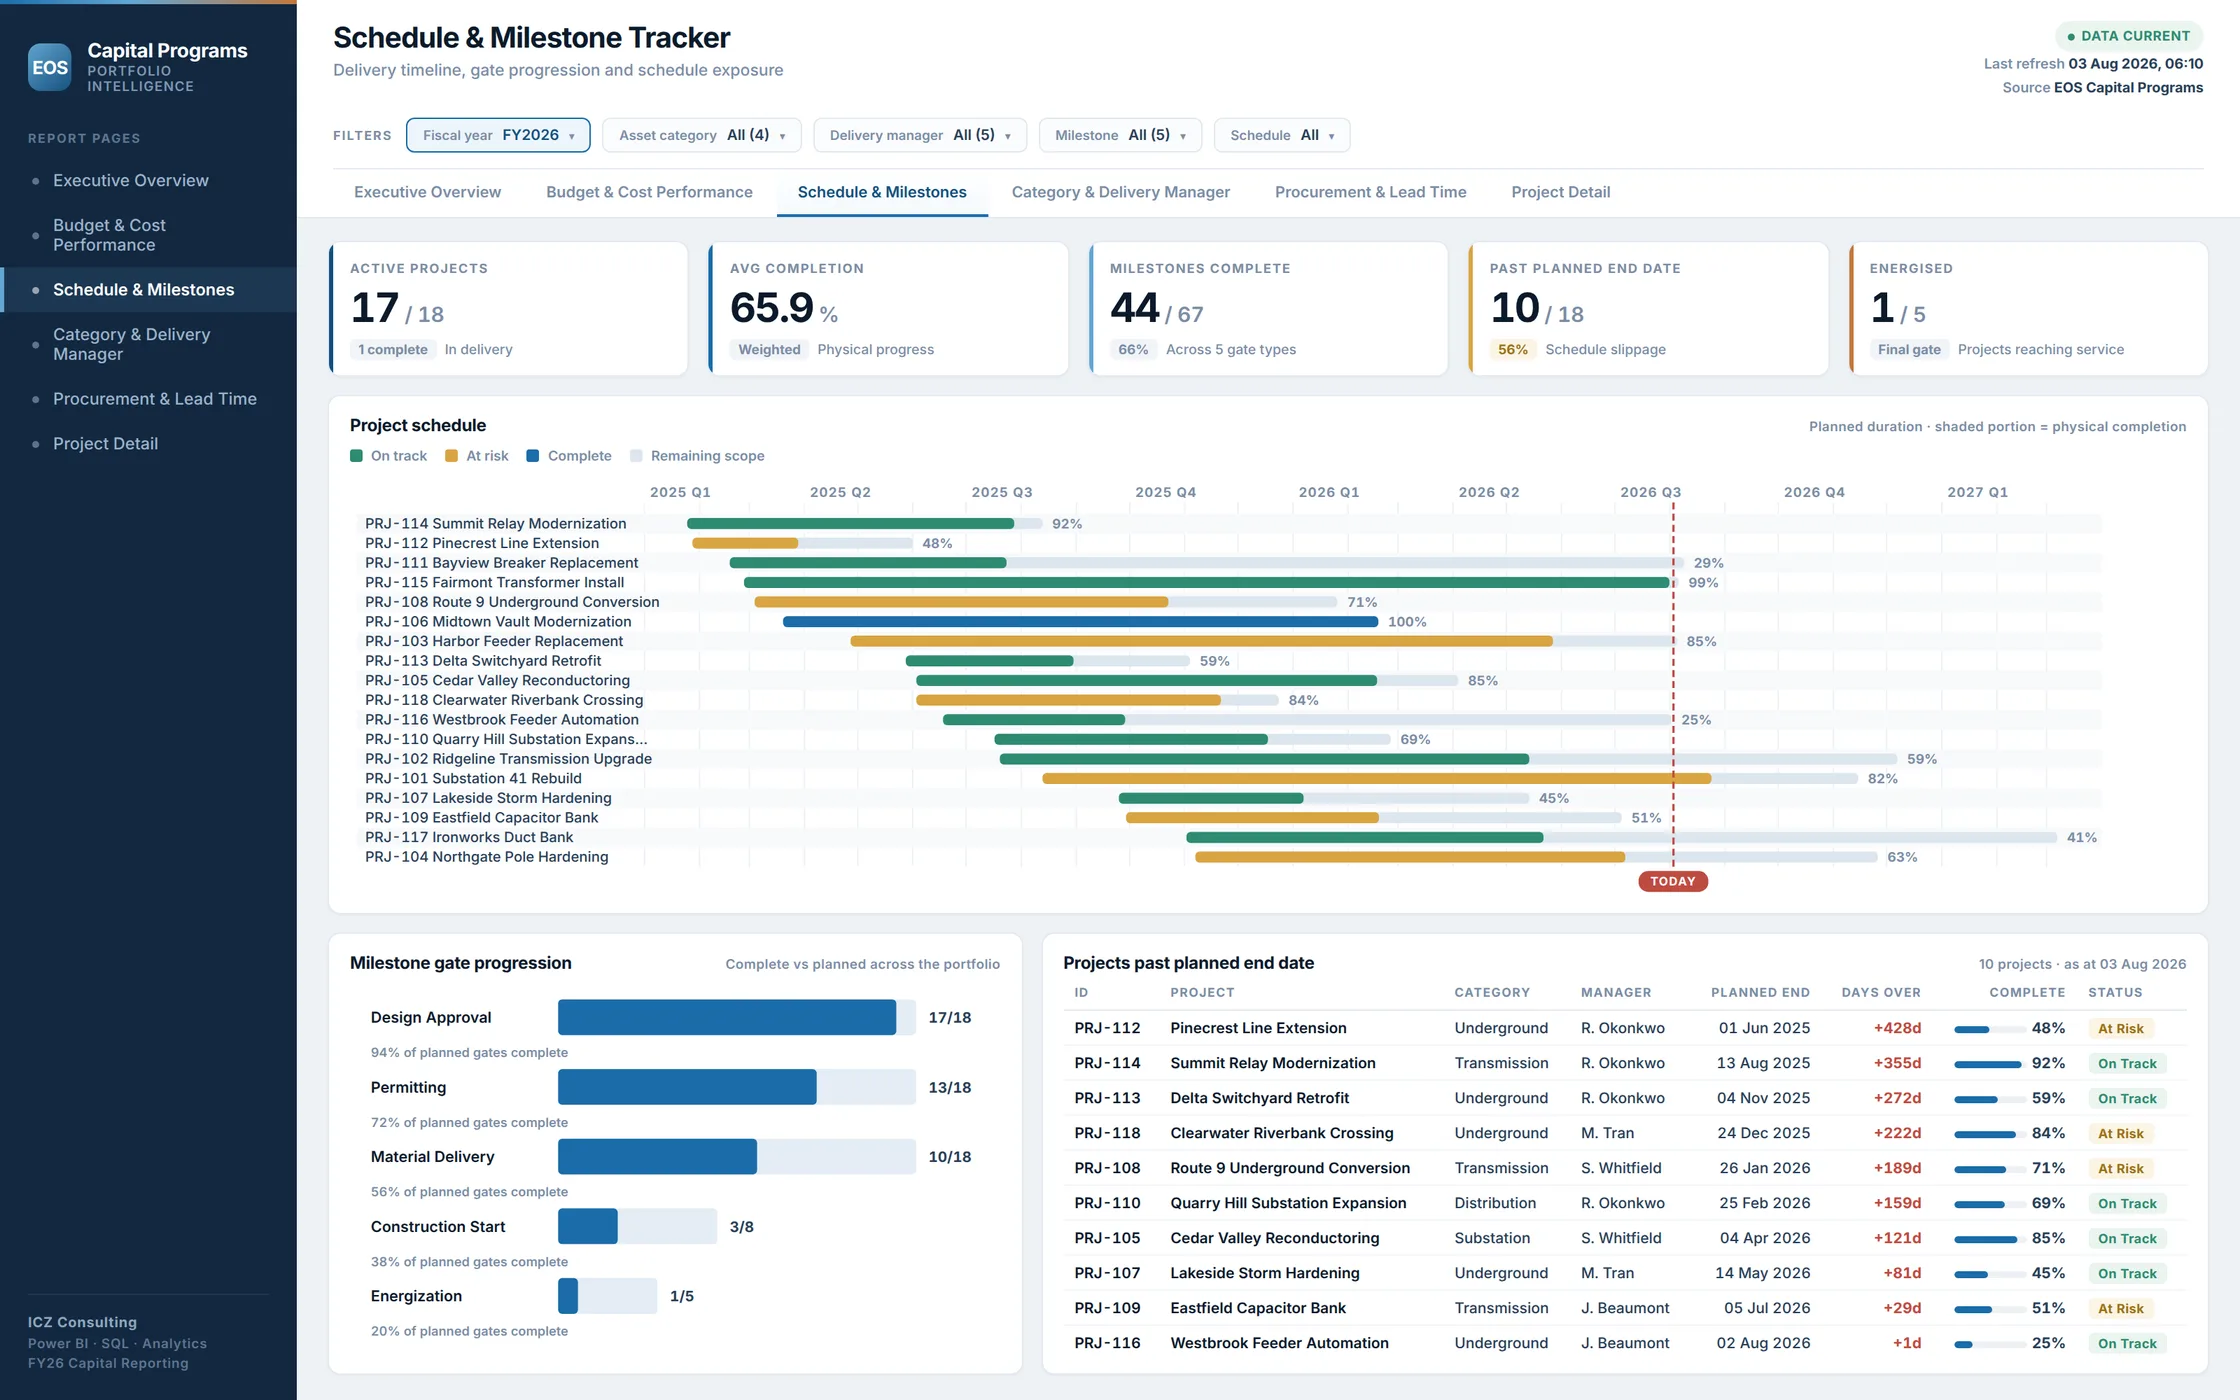Viewport: 2240px width, 1400px height.
Task: Click the PRJ-117 Ironworks Duct Bank bar
Action: pos(1621,838)
